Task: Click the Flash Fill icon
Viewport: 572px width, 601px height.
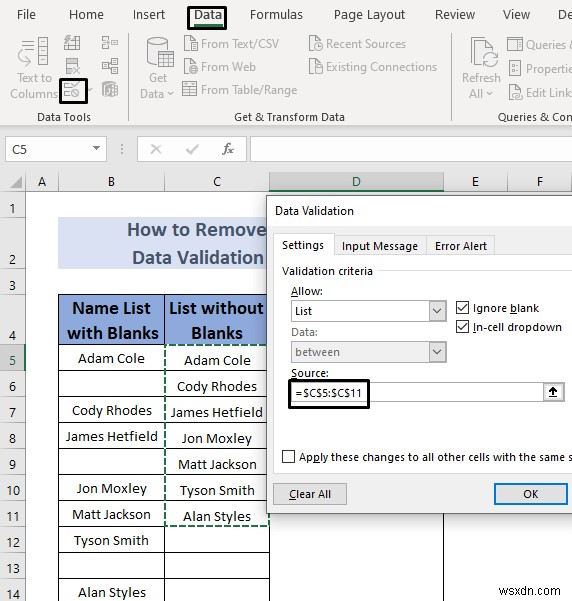Action: coord(72,43)
